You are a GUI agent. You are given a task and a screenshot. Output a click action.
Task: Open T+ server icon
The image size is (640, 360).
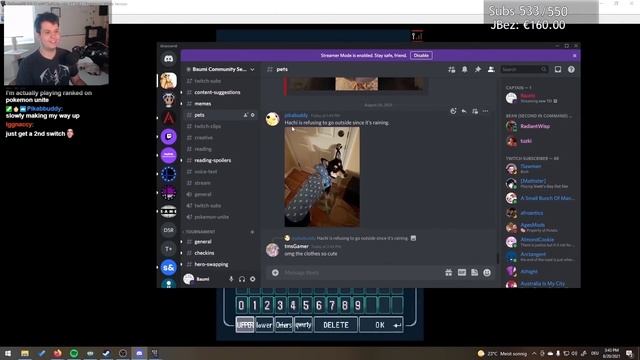(168, 249)
